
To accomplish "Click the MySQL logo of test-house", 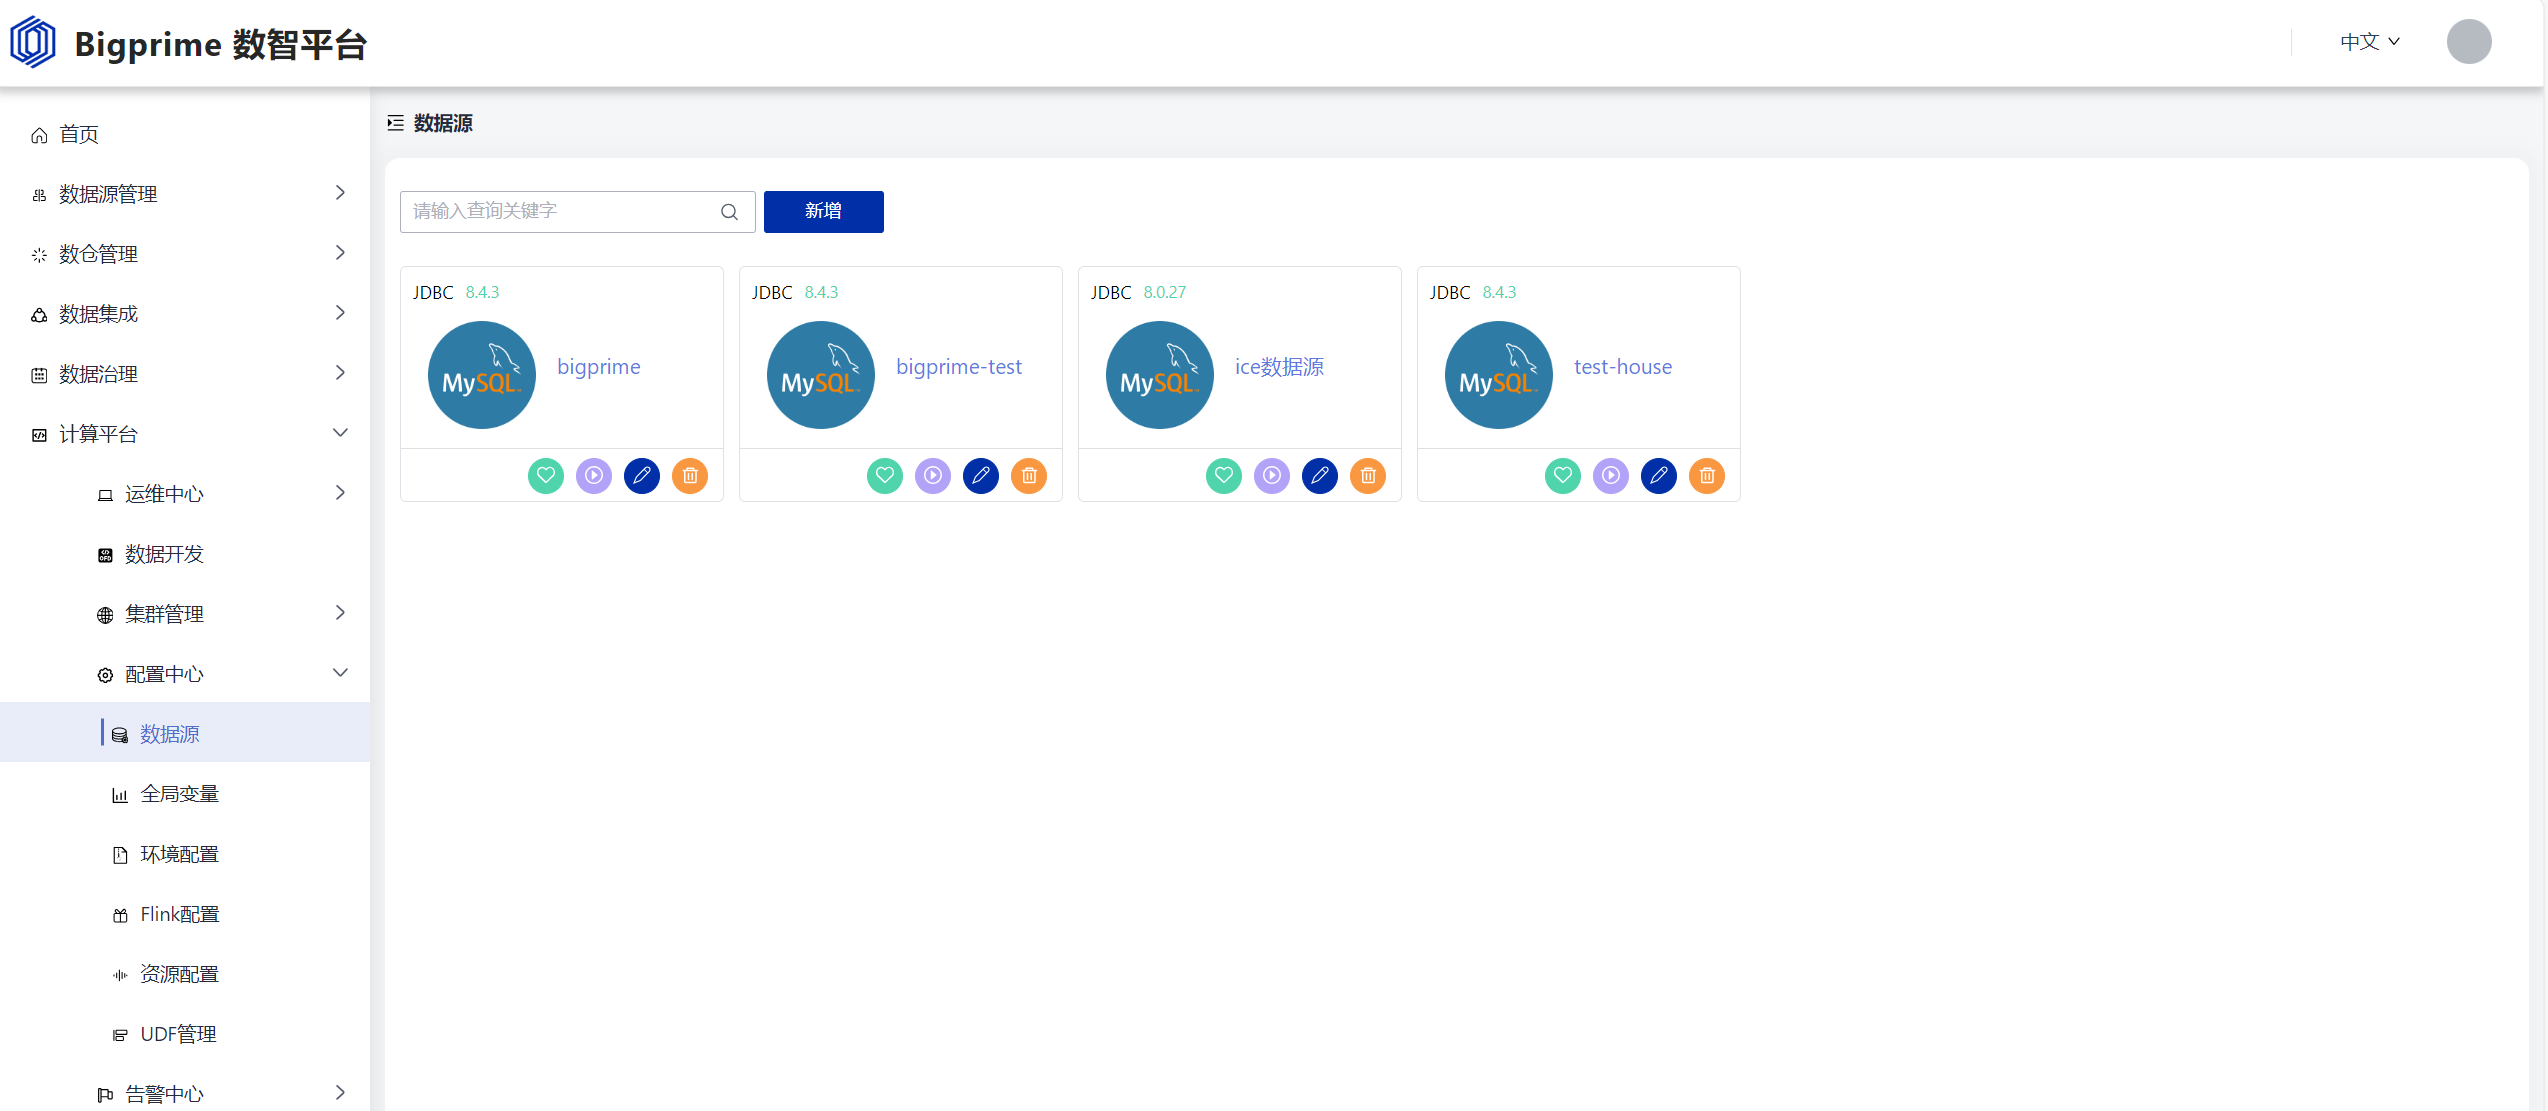I will pyautogui.click(x=1499, y=375).
